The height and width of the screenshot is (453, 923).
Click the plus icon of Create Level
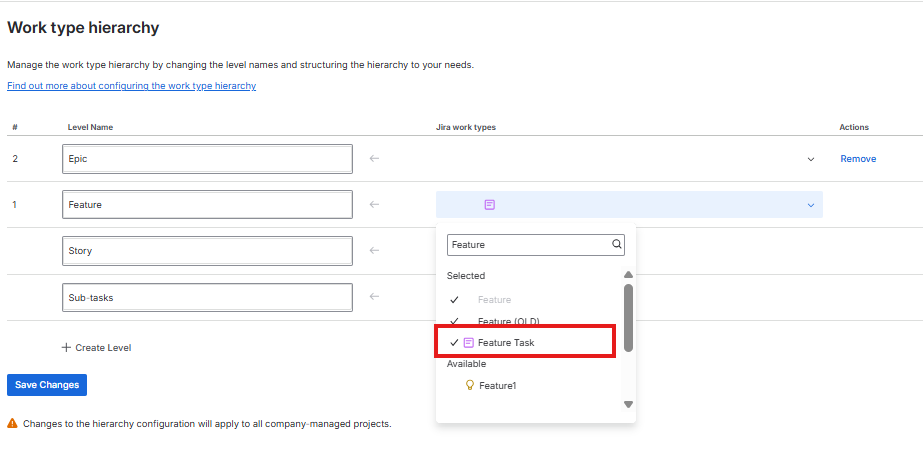(x=66, y=348)
